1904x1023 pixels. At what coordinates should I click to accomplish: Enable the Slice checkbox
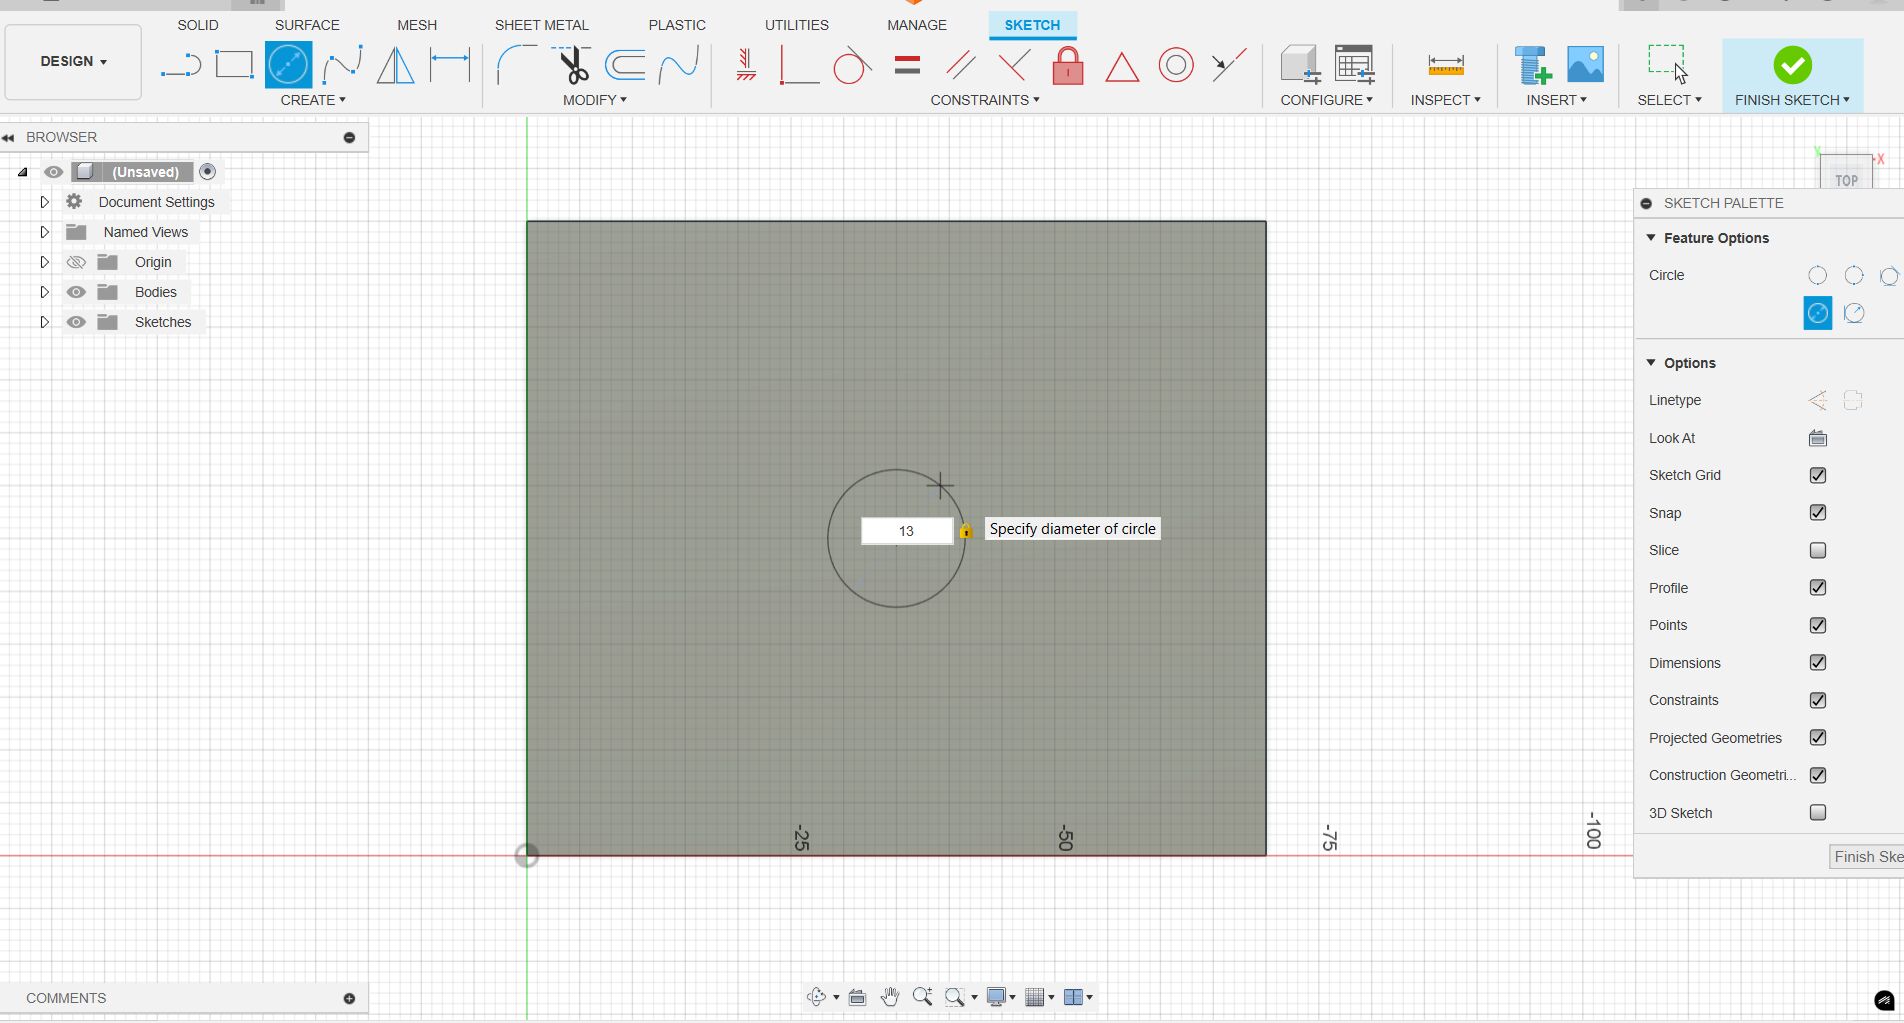[x=1818, y=550]
